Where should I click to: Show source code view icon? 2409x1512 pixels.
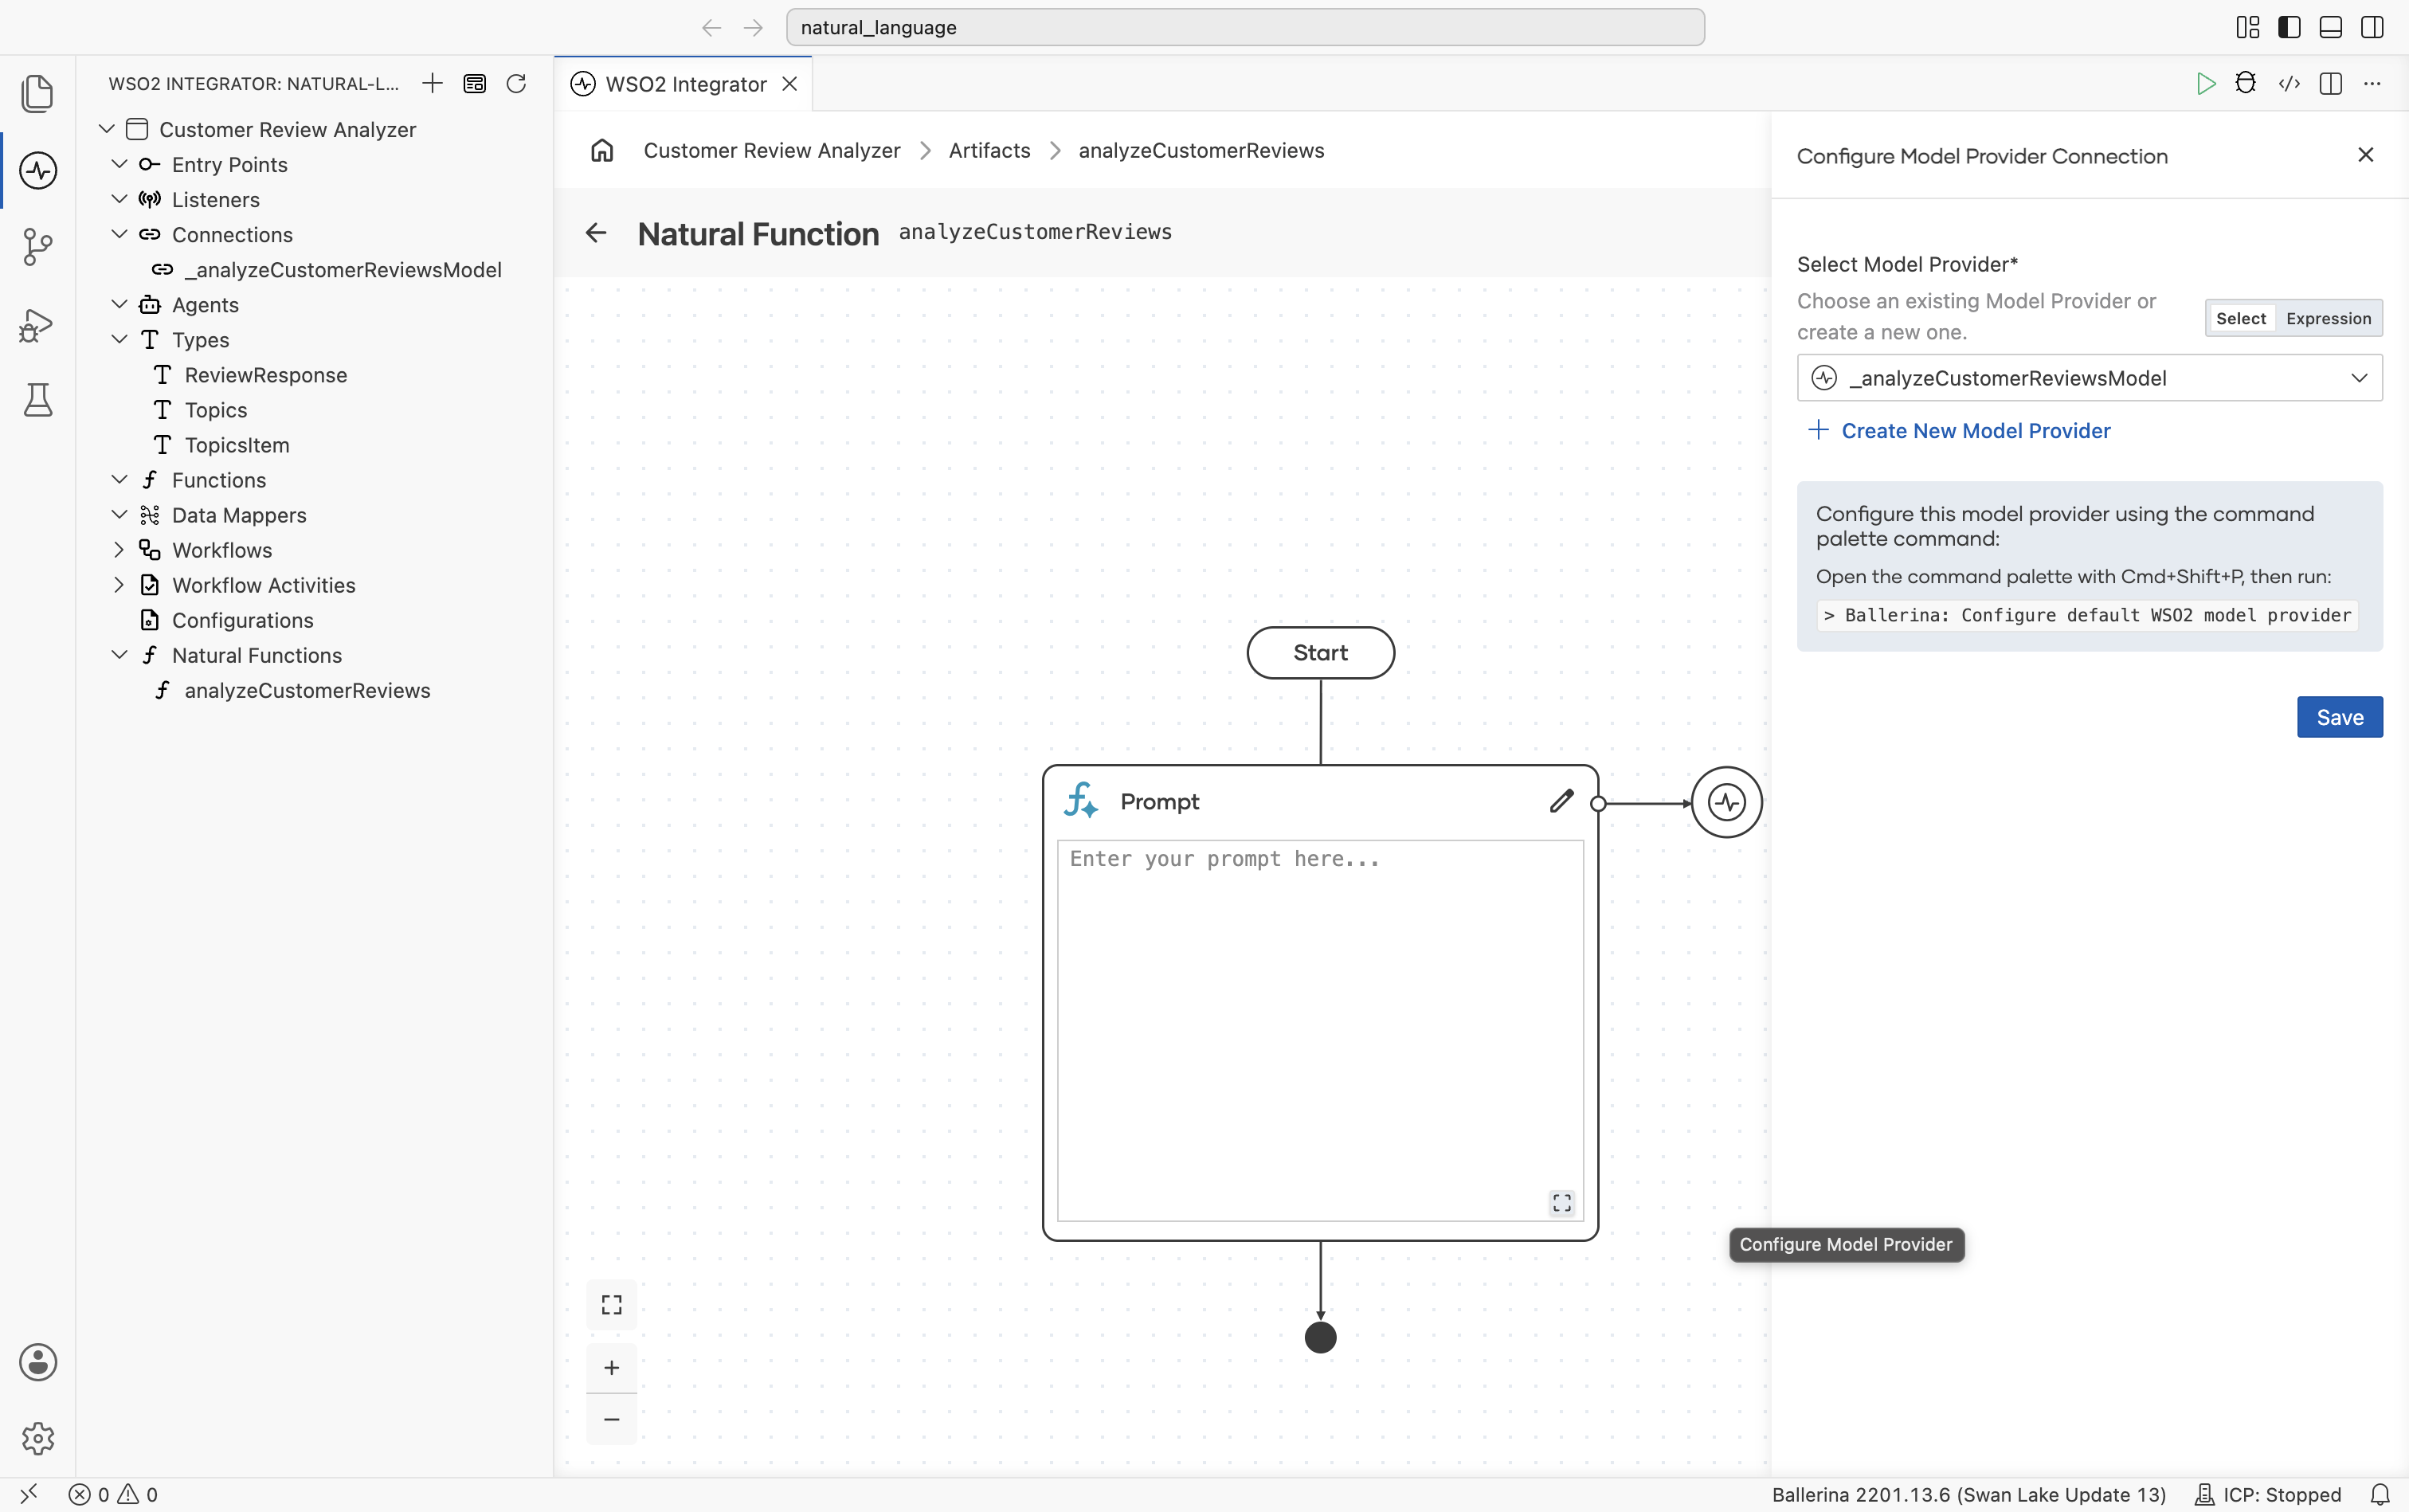2289,83
